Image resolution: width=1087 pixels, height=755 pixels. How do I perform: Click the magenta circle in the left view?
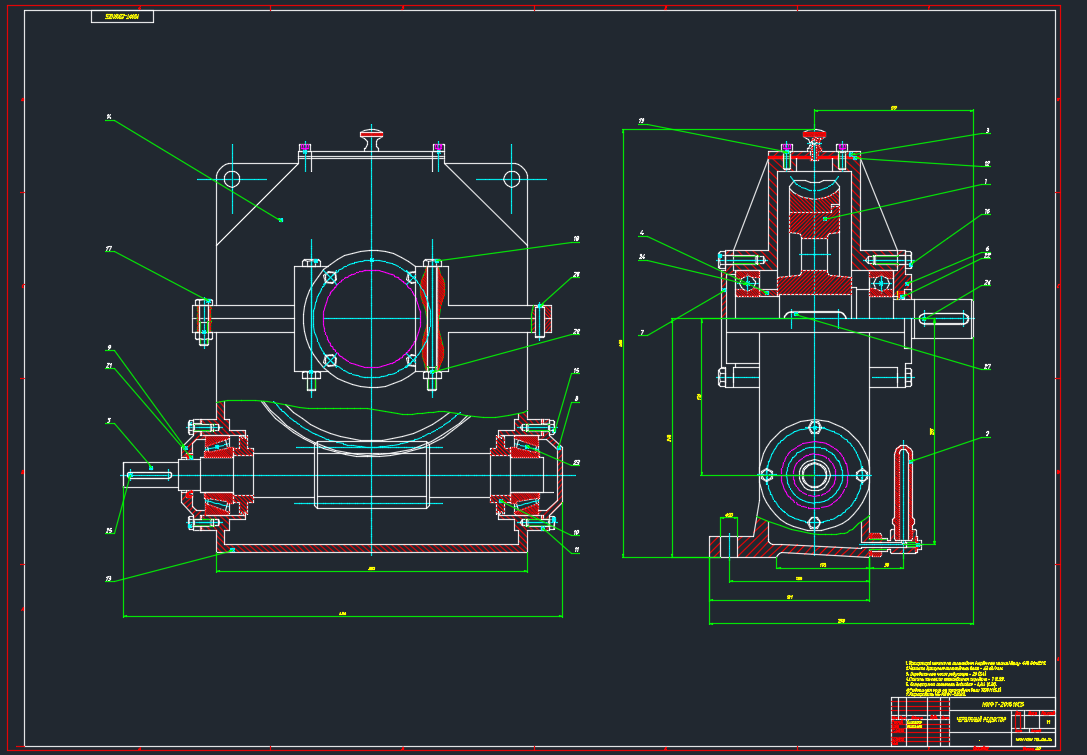click(x=372, y=318)
